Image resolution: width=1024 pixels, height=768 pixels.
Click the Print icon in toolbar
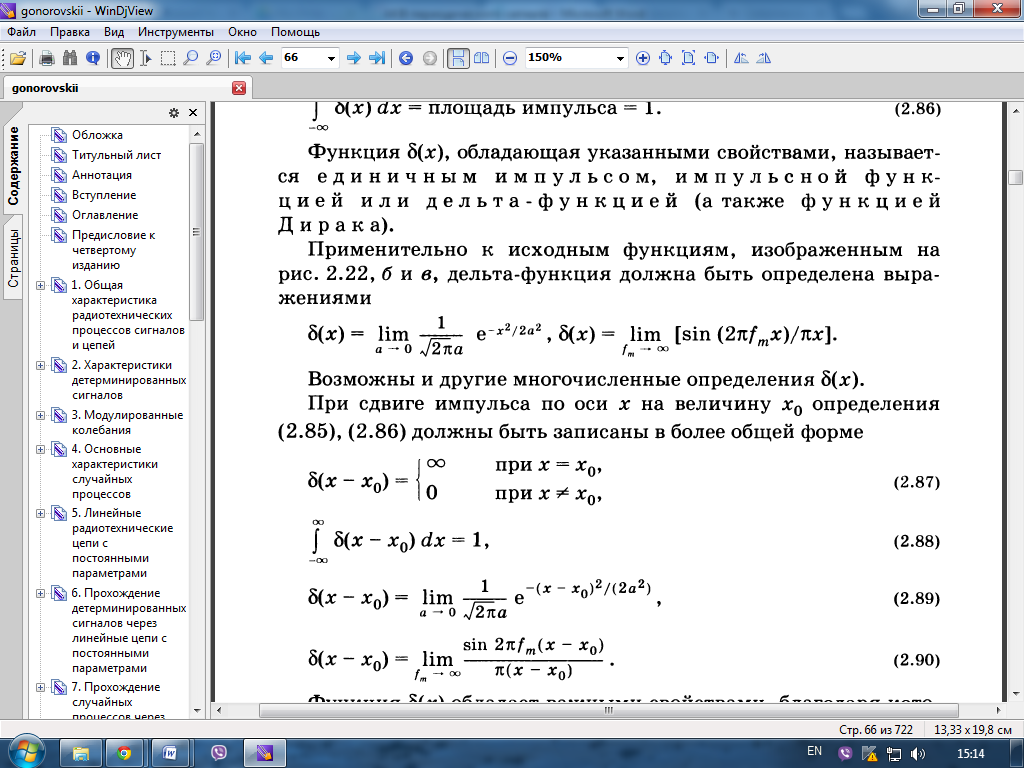pyautogui.click(x=46, y=58)
